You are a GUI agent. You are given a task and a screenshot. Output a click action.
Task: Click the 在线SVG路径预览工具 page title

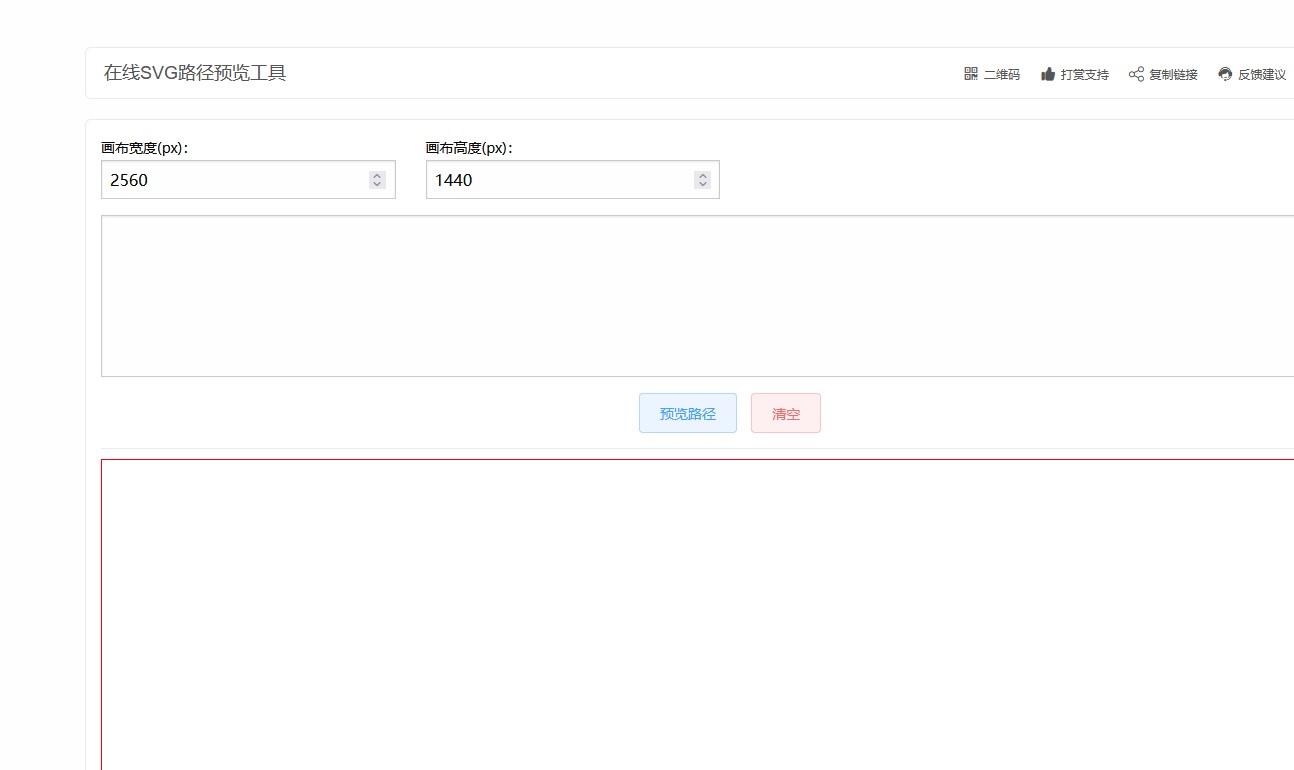point(195,73)
